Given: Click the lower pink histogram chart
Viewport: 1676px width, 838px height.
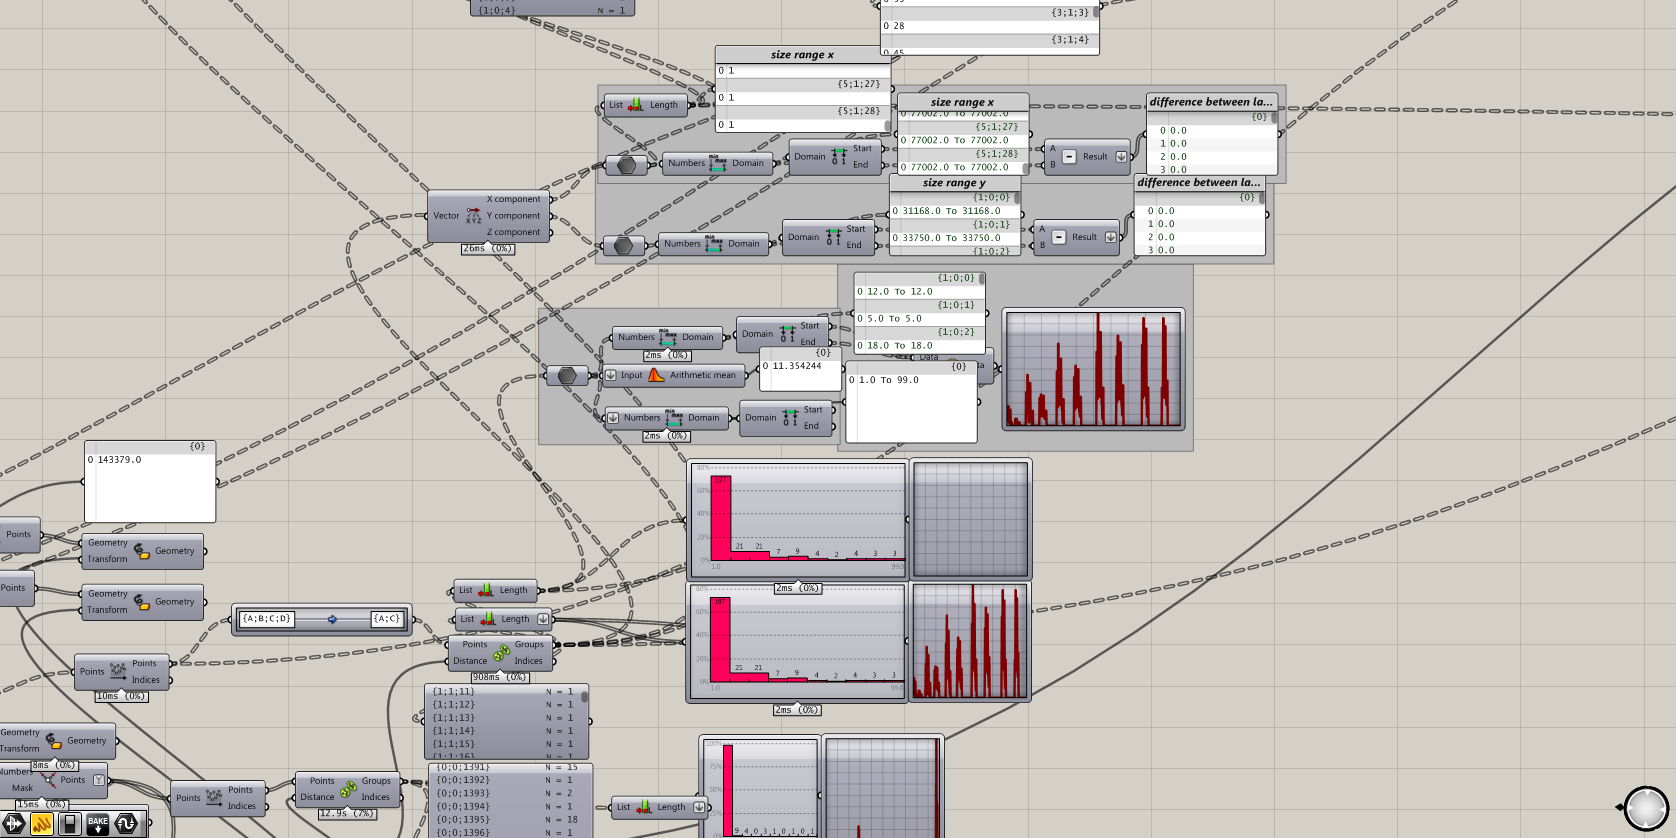Looking at the screenshot, I should click(798, 642).
